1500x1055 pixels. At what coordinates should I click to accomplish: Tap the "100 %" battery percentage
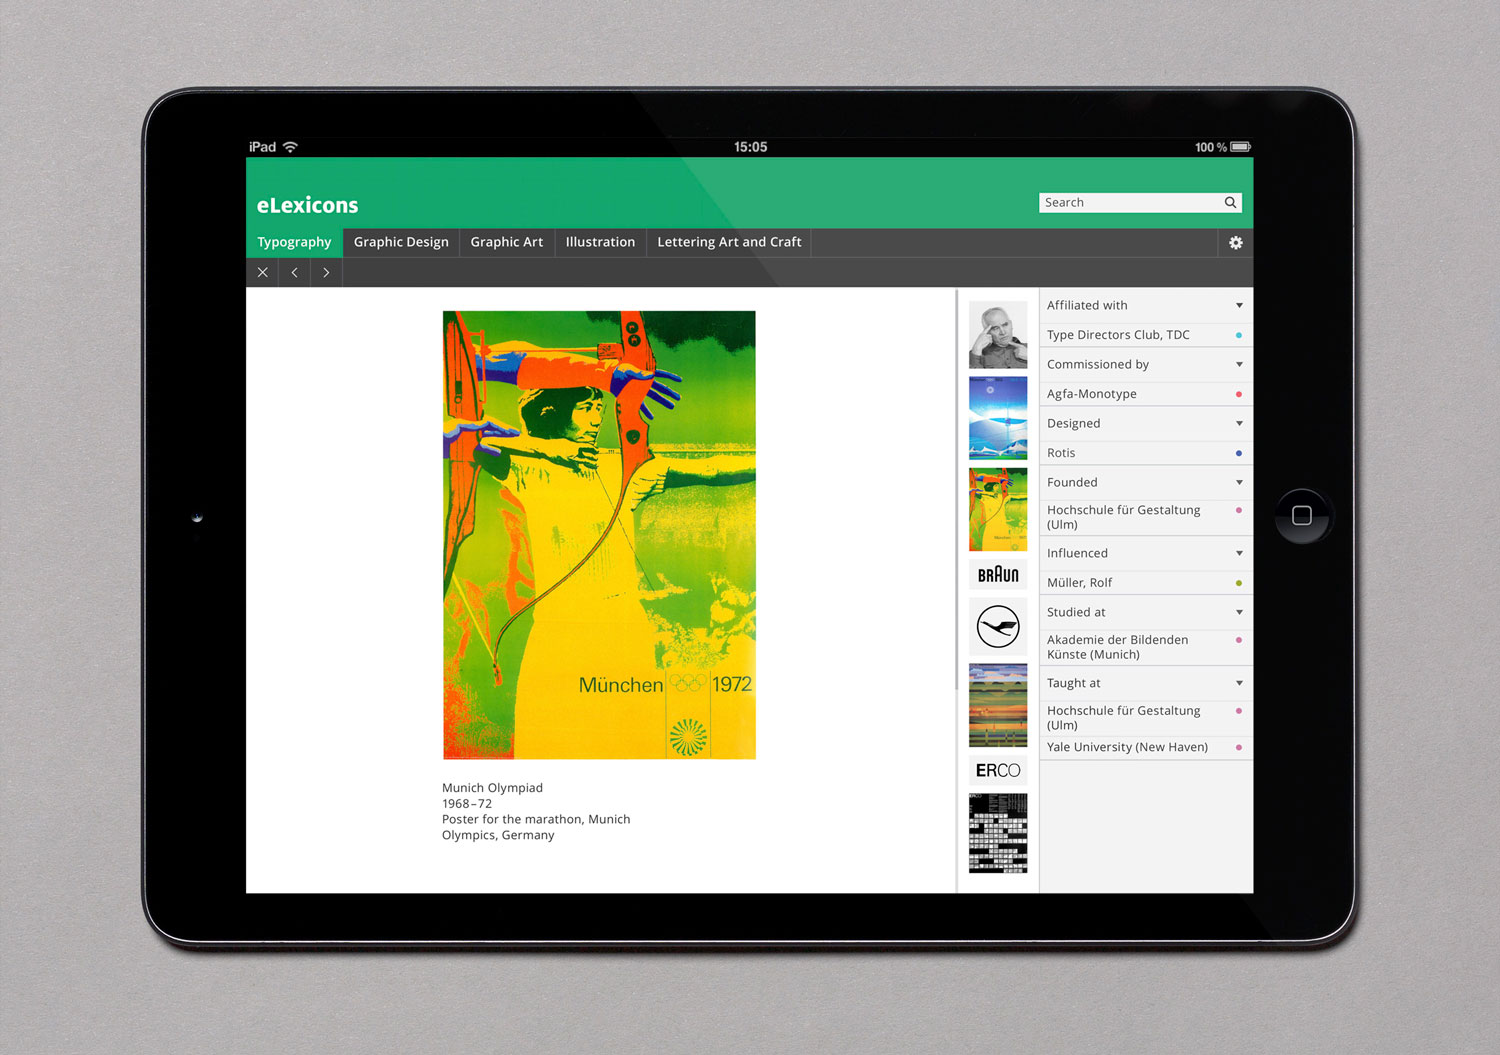1211,147
